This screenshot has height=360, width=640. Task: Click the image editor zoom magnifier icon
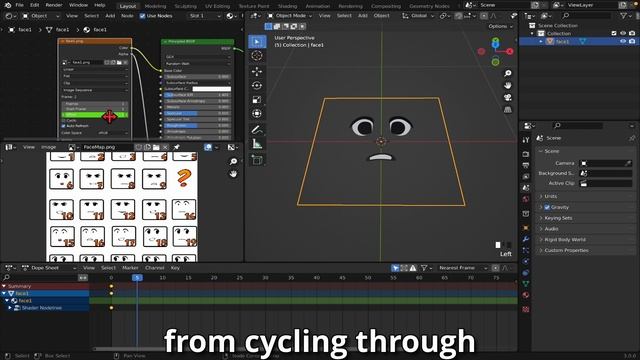233,162
